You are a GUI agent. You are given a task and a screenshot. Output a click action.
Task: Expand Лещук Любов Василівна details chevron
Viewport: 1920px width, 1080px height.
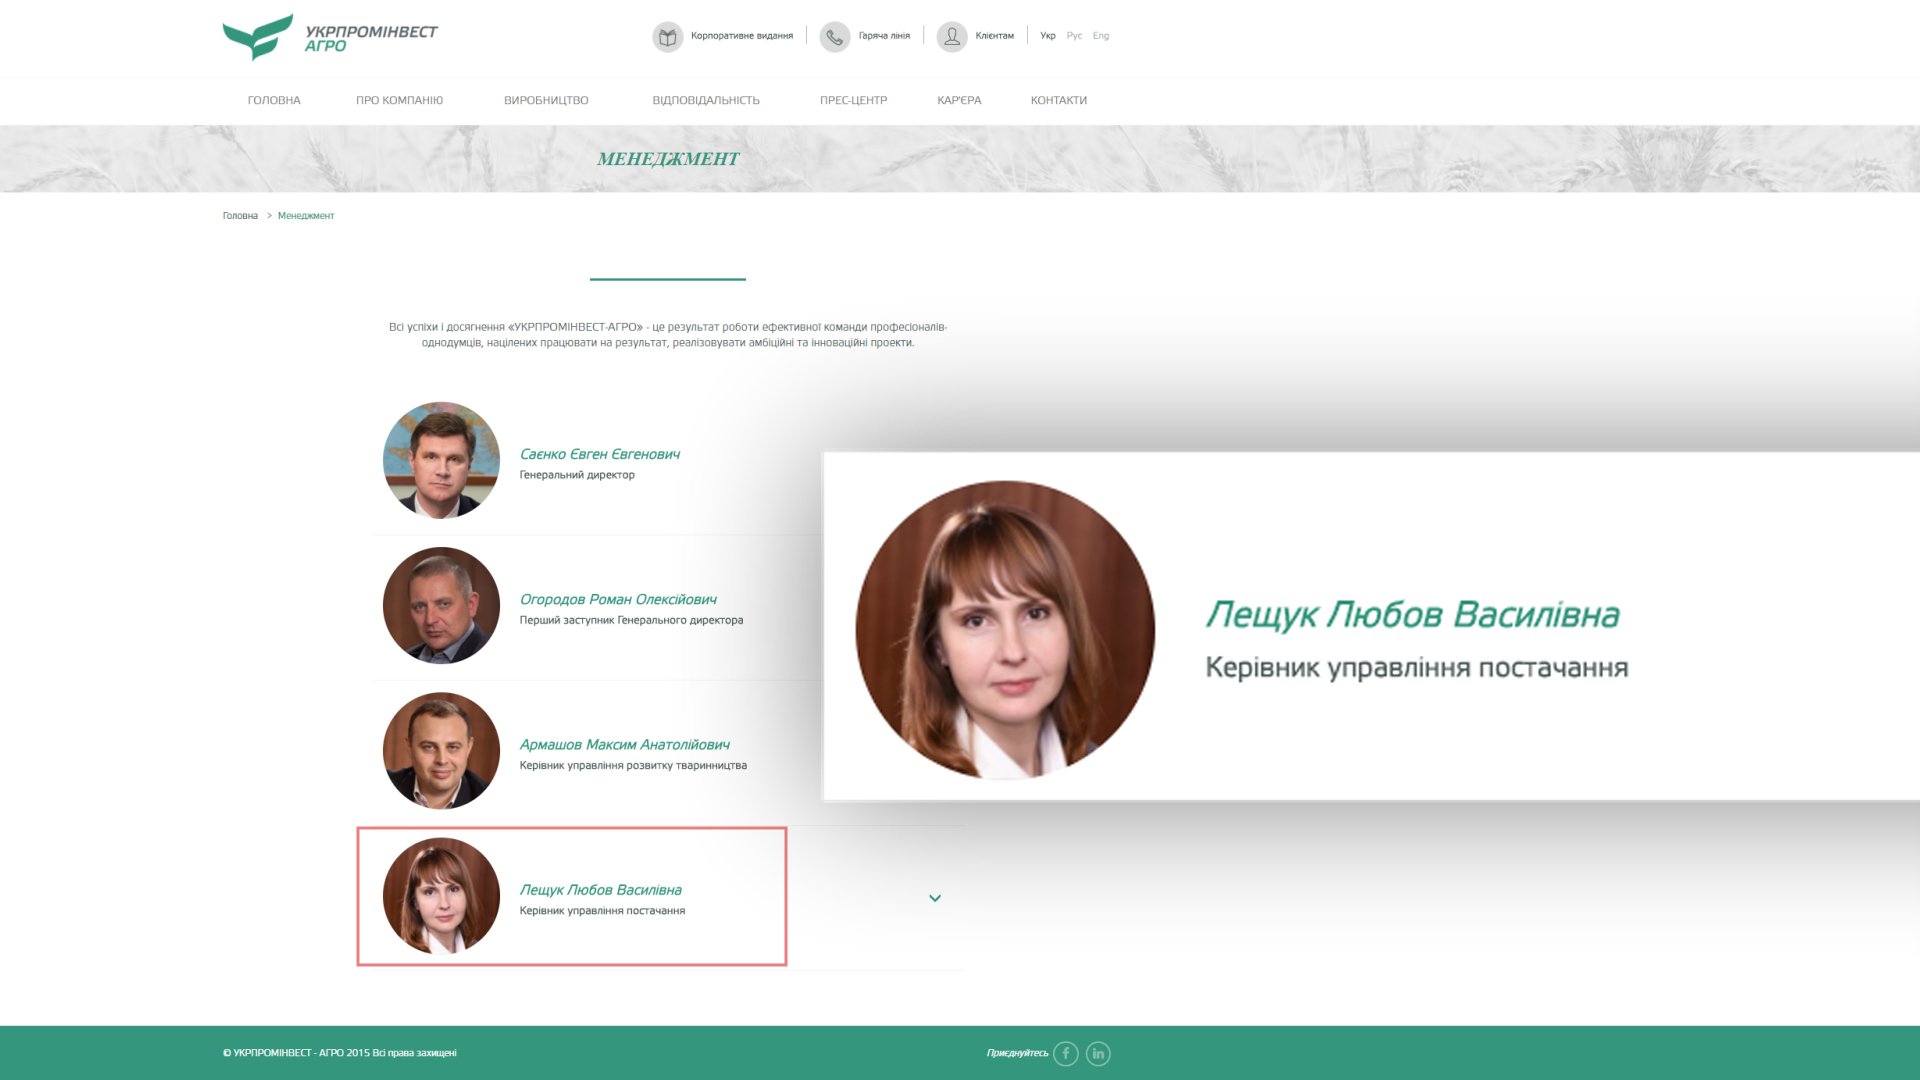point(935,898)
